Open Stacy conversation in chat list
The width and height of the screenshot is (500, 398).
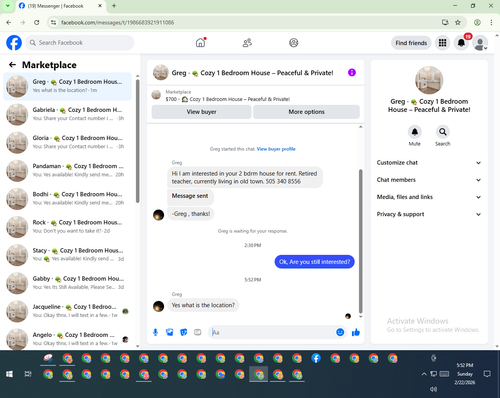67,255
